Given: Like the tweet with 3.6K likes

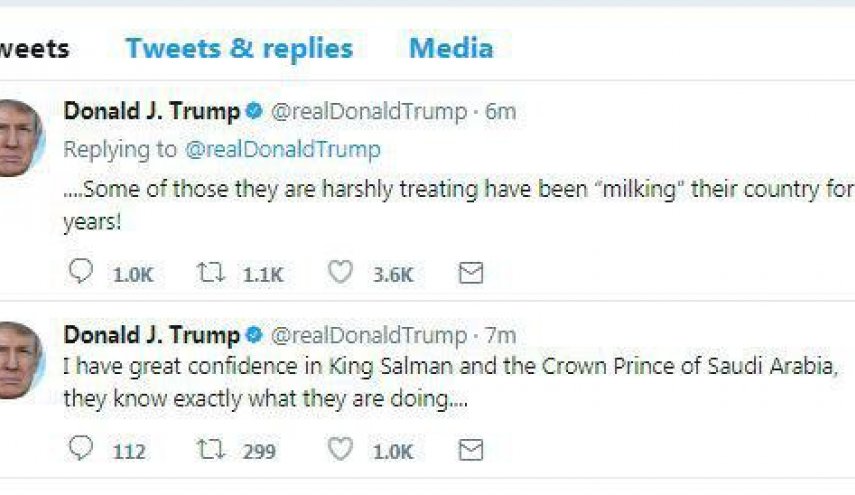Looking at the screenshot, I should click(x=340, y=271).
